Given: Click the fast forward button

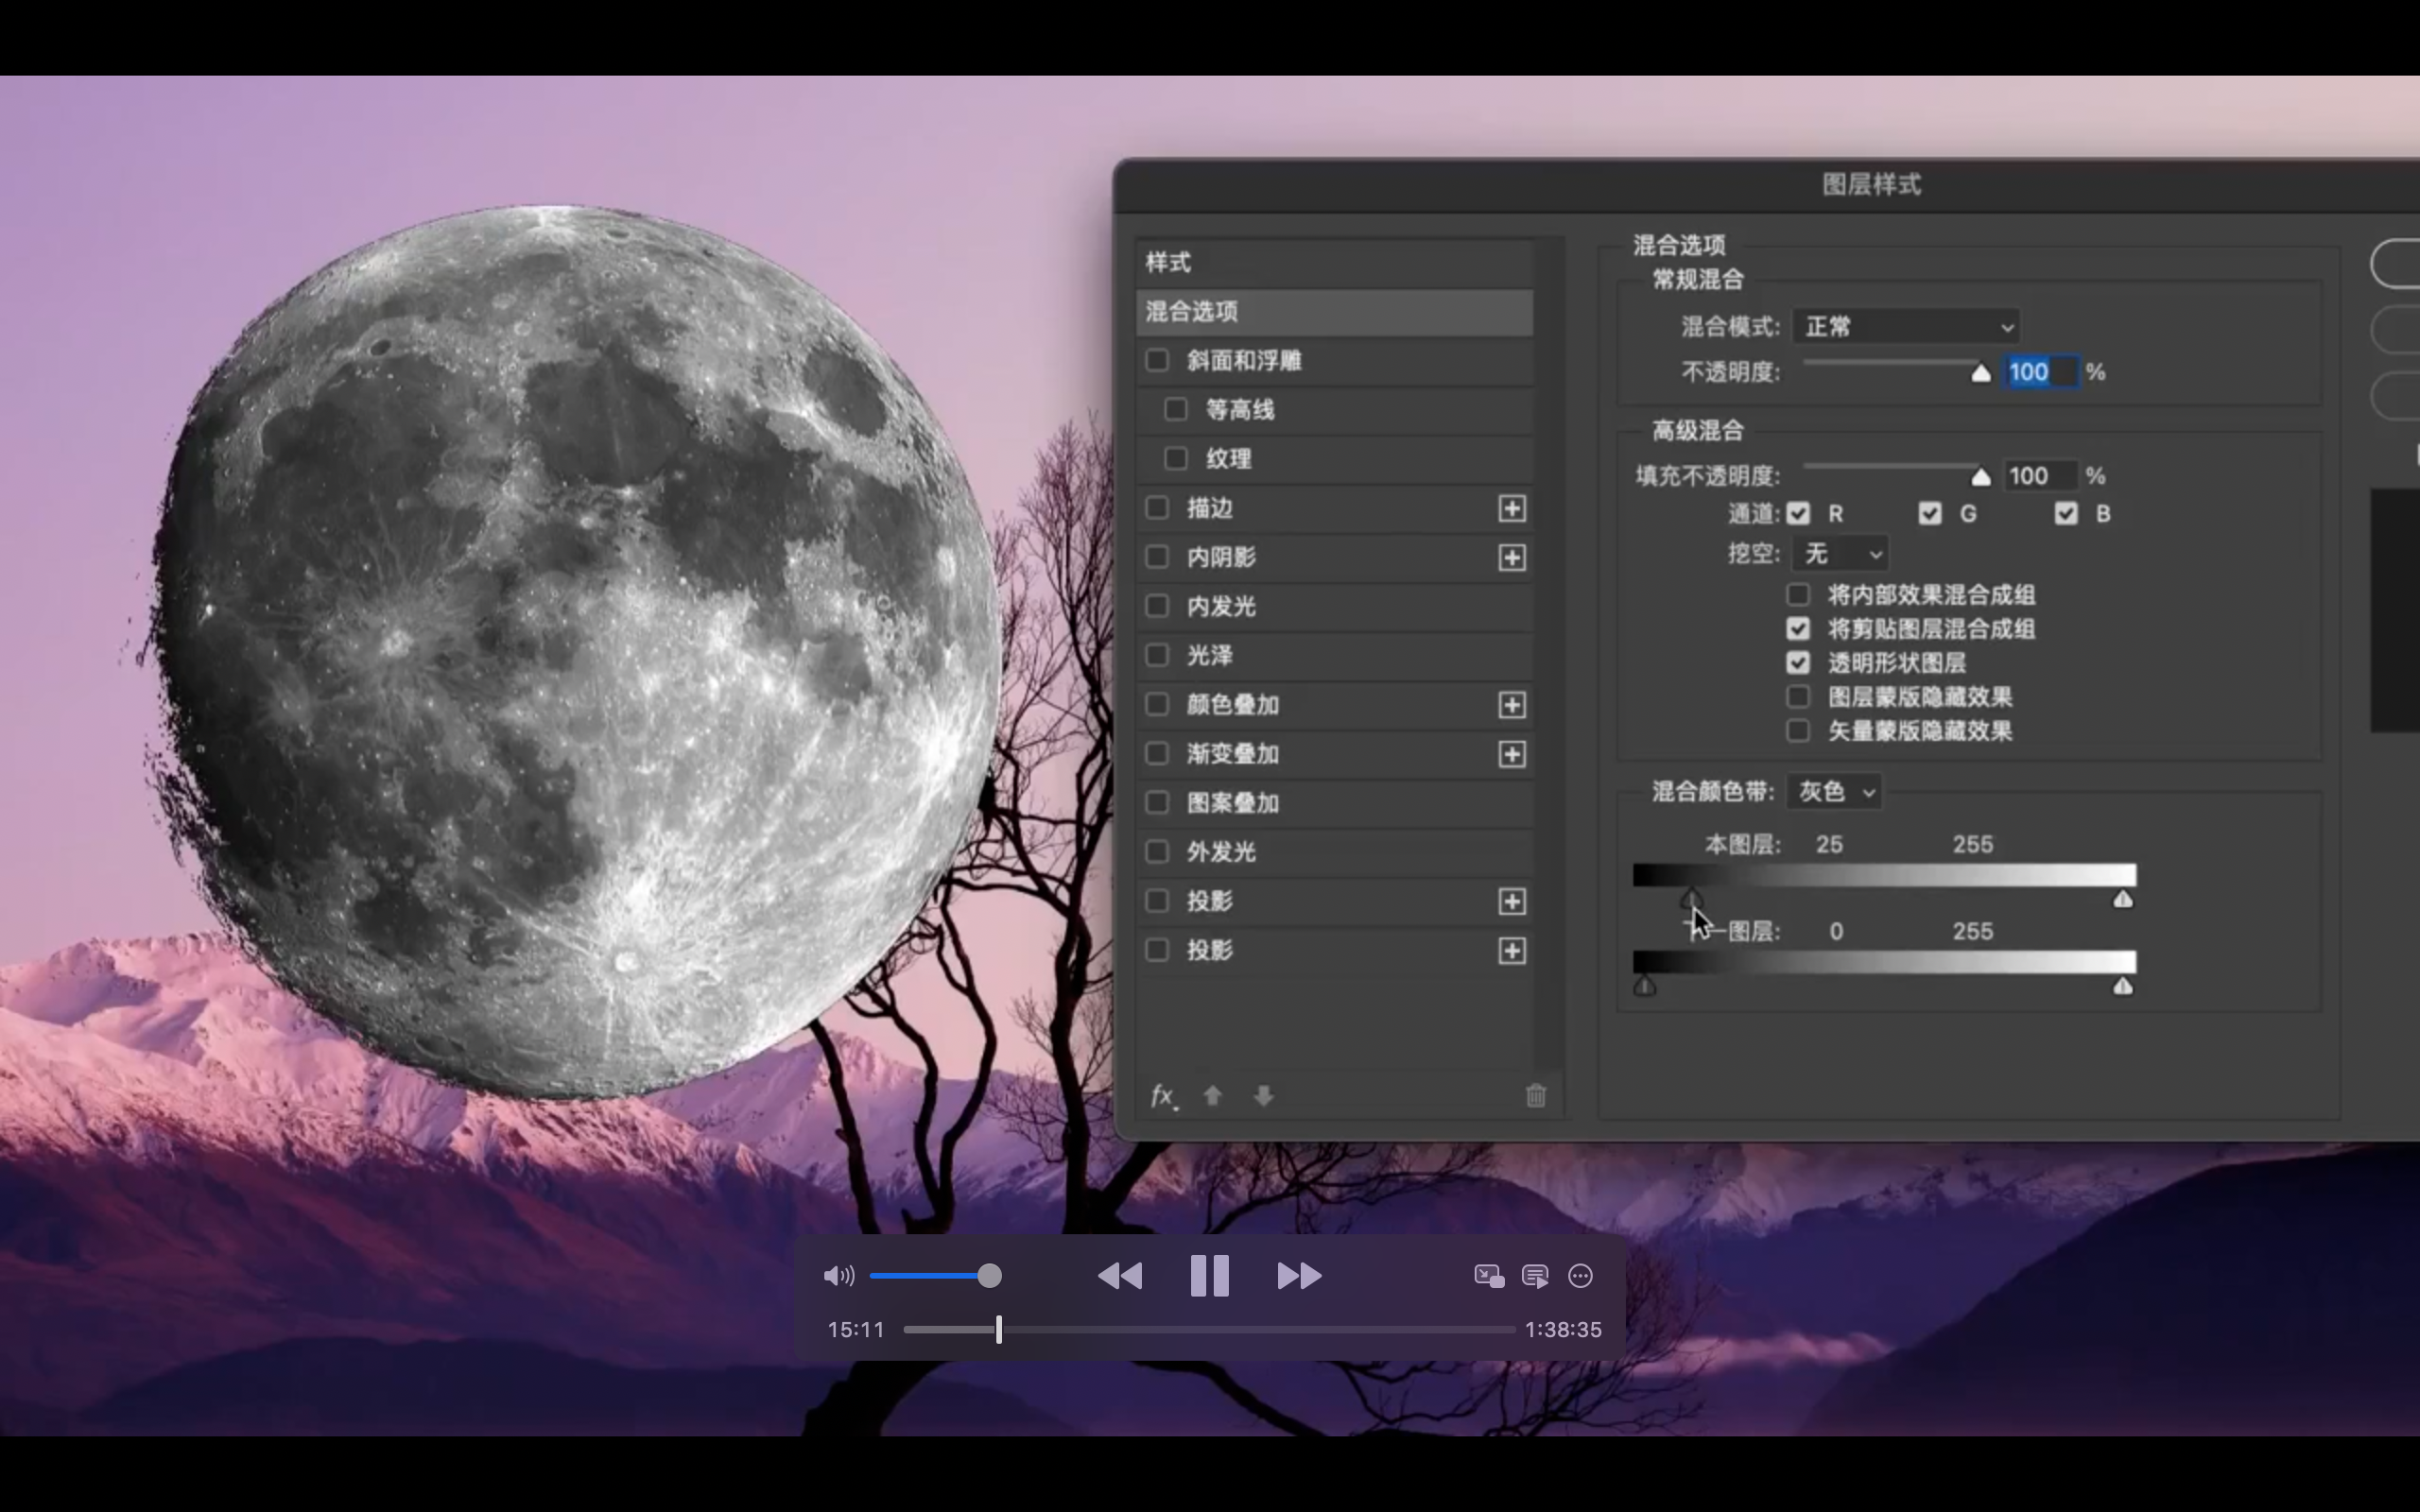Looking at the screenshot, I should [x=1299, y=1276].
